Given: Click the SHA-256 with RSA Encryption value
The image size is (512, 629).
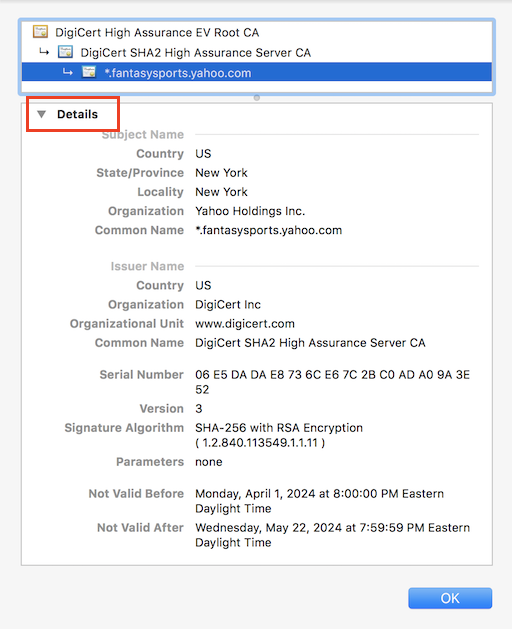Looking at the screenshot, I should click(279, 428).
